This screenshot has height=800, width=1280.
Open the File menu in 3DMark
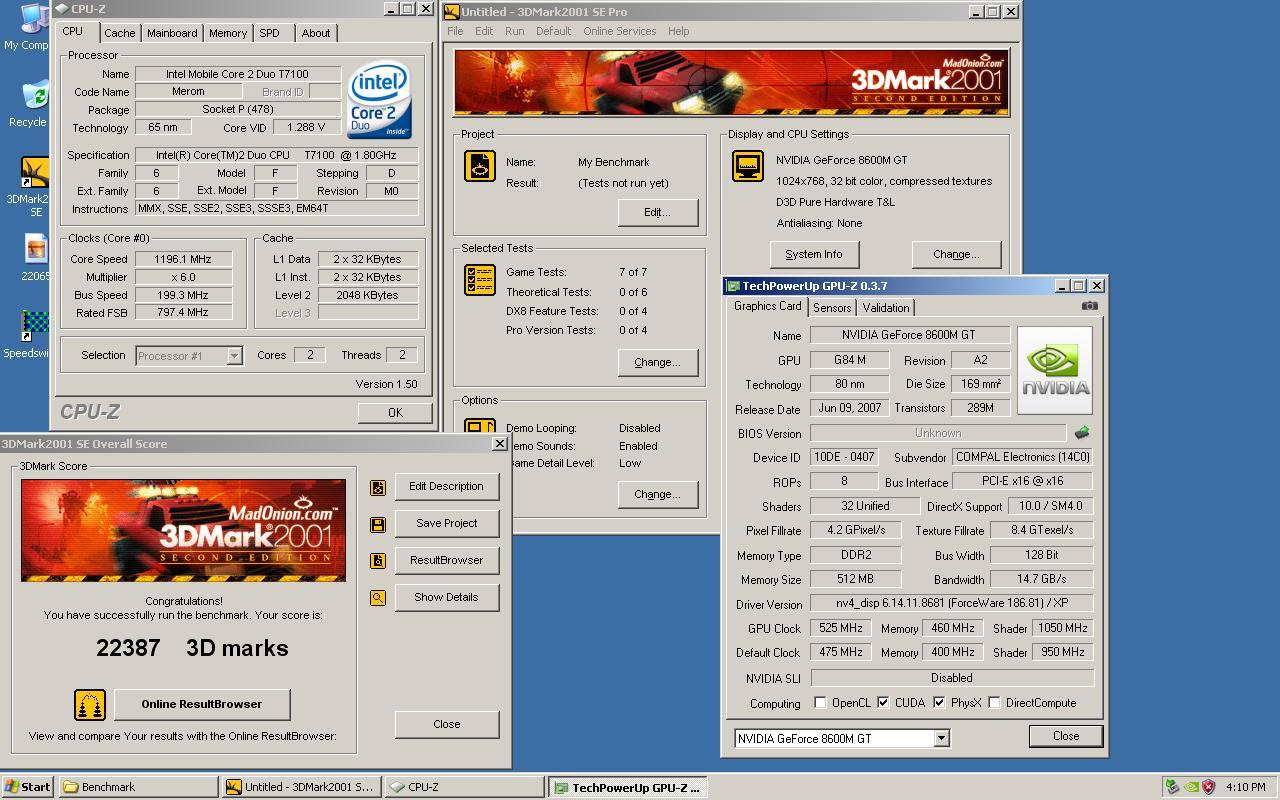click(455, 31)
